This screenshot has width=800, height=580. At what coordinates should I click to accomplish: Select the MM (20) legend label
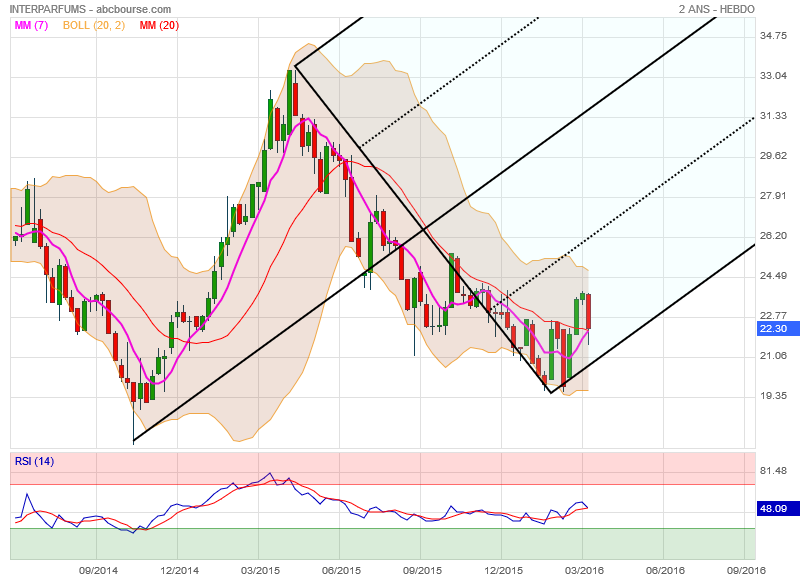coord(159,26)
